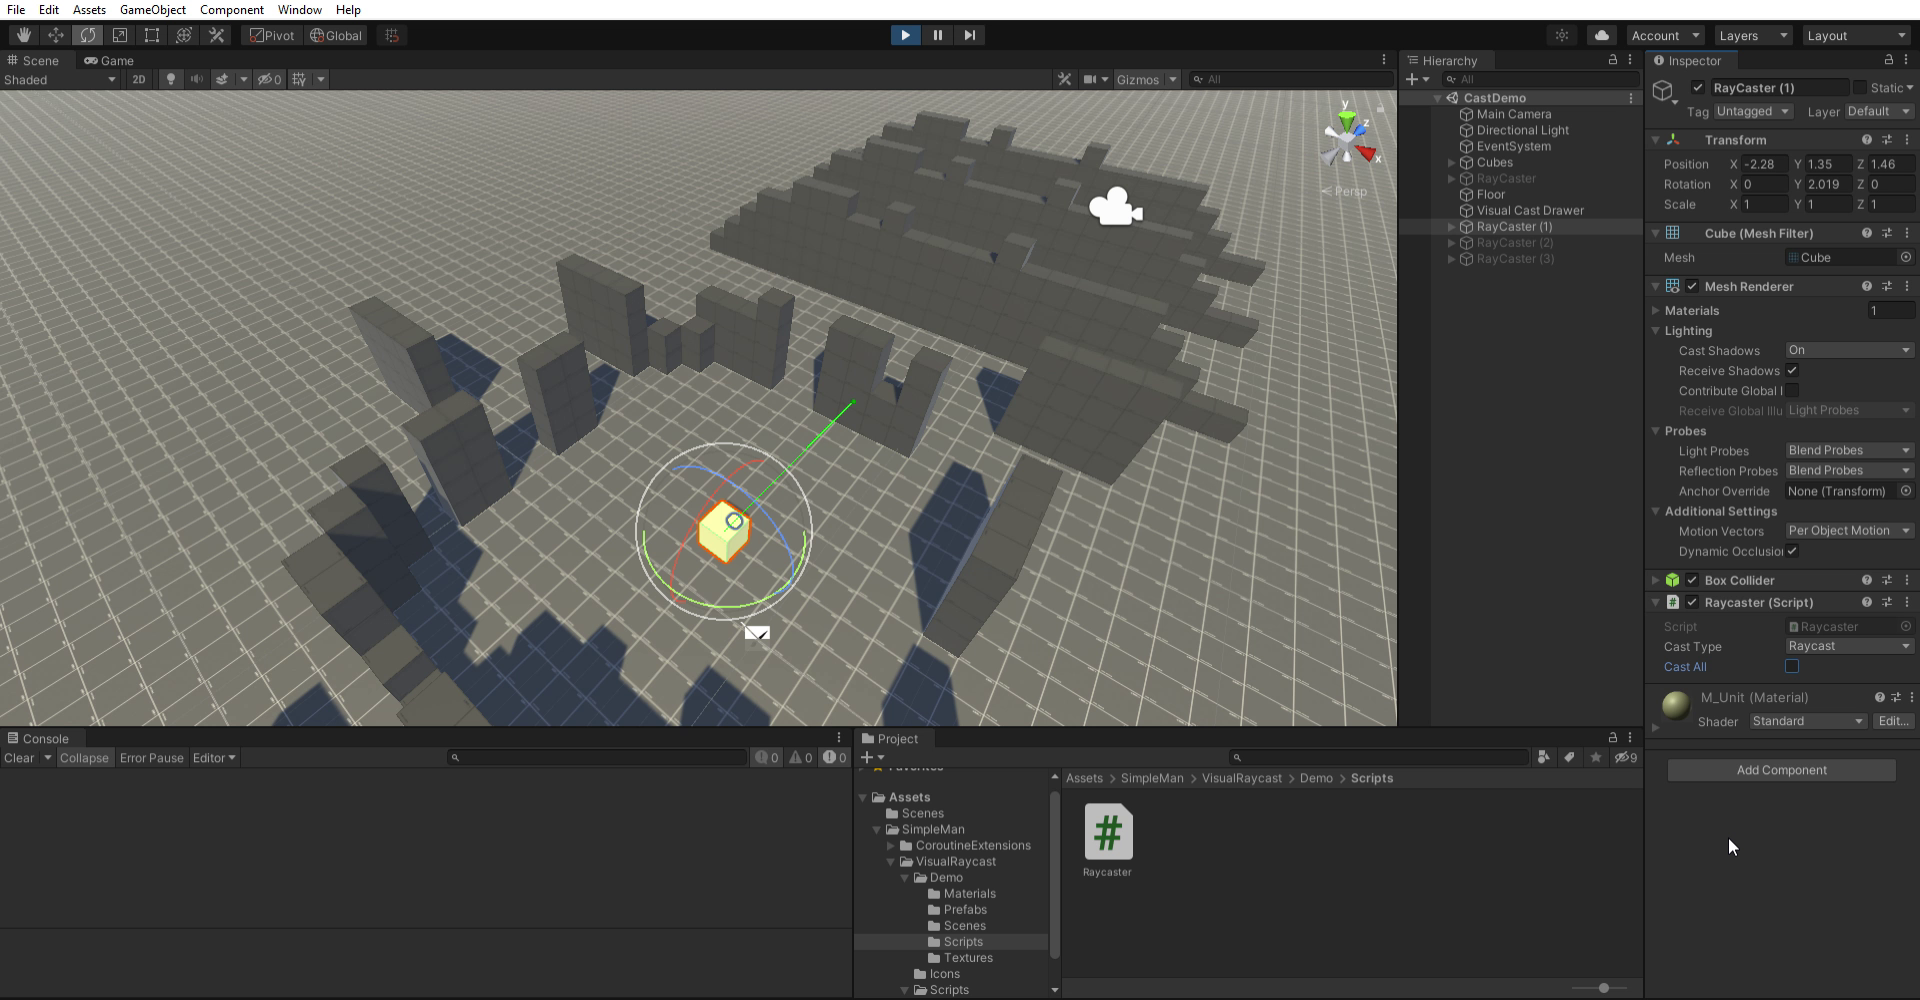Open the Window menu

click(x=300, y=9)
